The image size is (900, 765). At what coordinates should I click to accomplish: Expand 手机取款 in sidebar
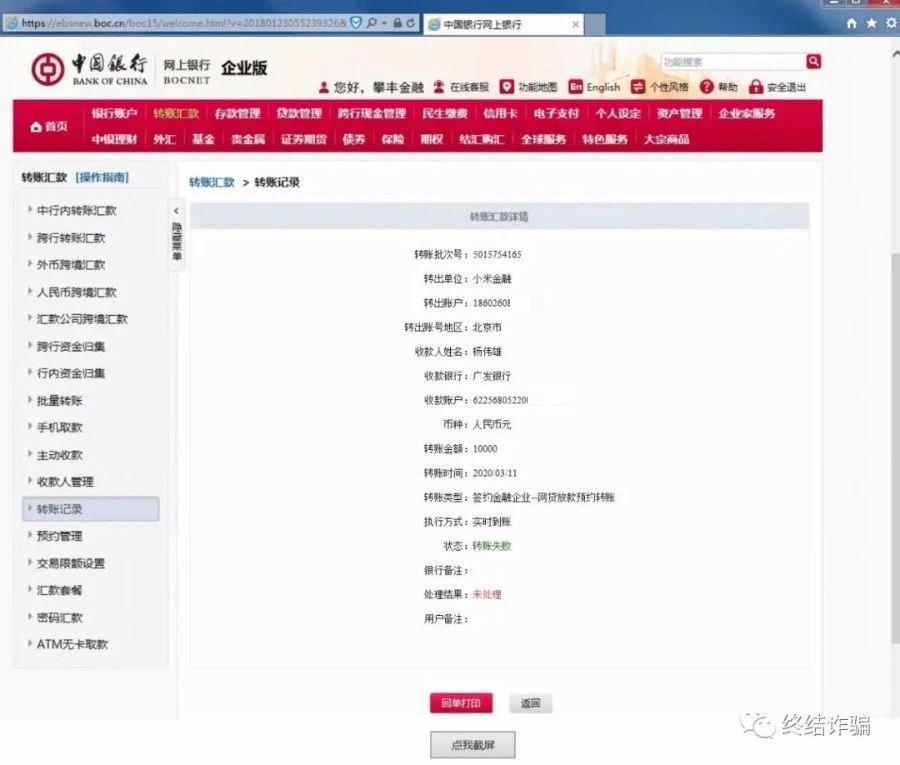point(59,428)
